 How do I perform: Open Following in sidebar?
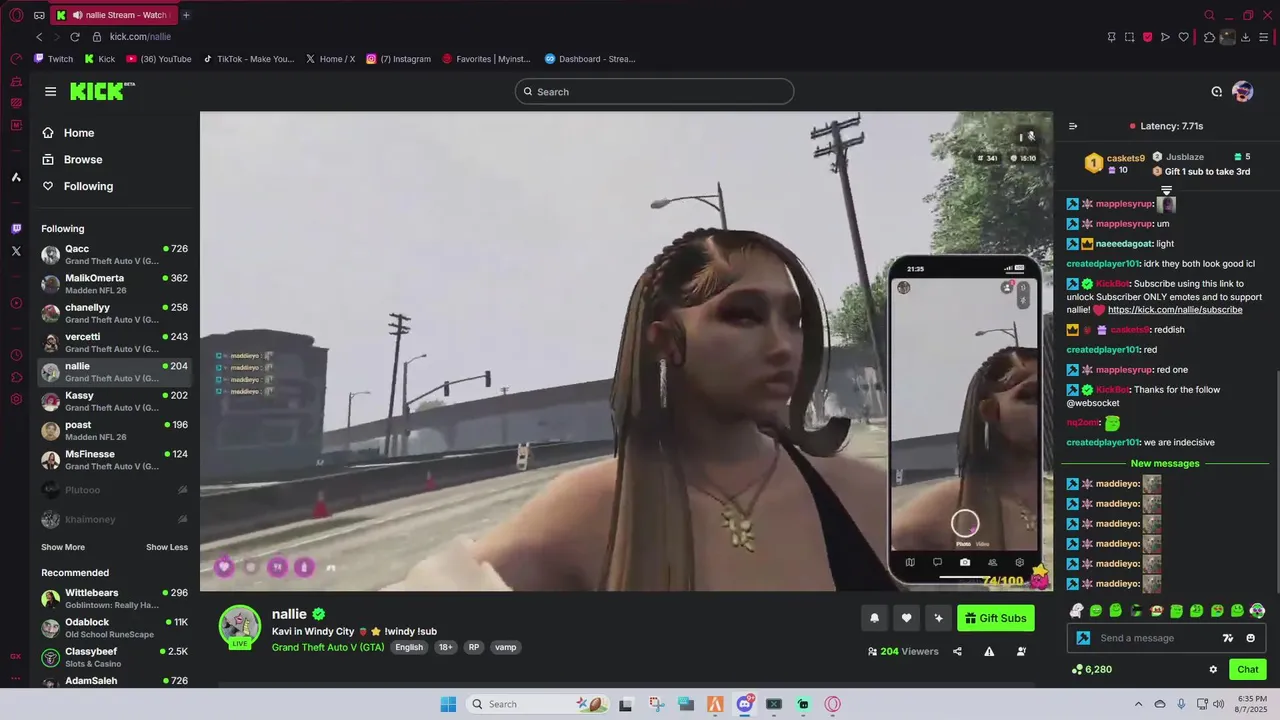77,186
